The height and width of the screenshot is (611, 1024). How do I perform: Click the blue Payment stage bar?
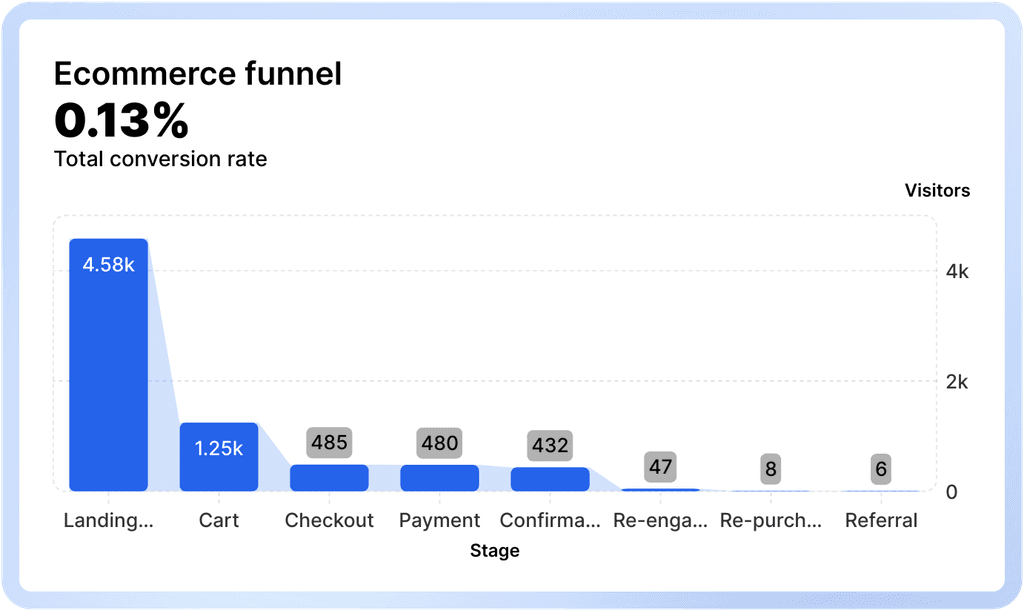[x=440, y=478]
